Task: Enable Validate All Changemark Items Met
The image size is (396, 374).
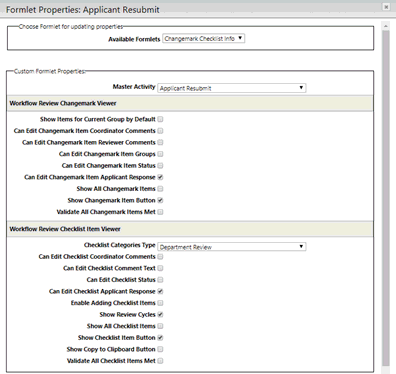Action: (160, 212)
